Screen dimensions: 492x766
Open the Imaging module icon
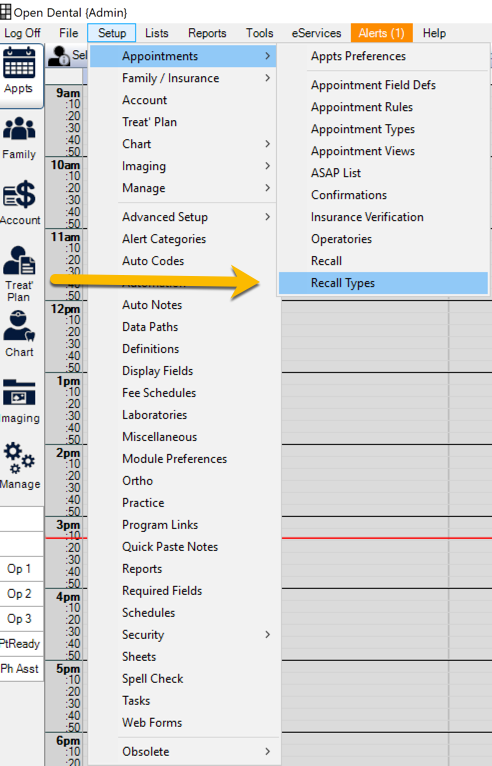(19, 392)
